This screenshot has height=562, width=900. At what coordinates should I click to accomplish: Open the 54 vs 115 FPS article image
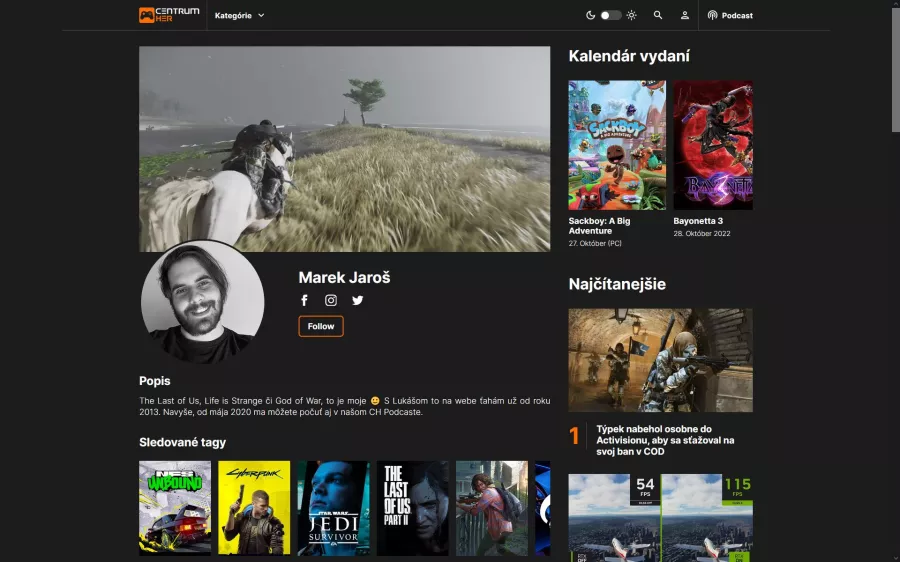click(x=661, y=518)
